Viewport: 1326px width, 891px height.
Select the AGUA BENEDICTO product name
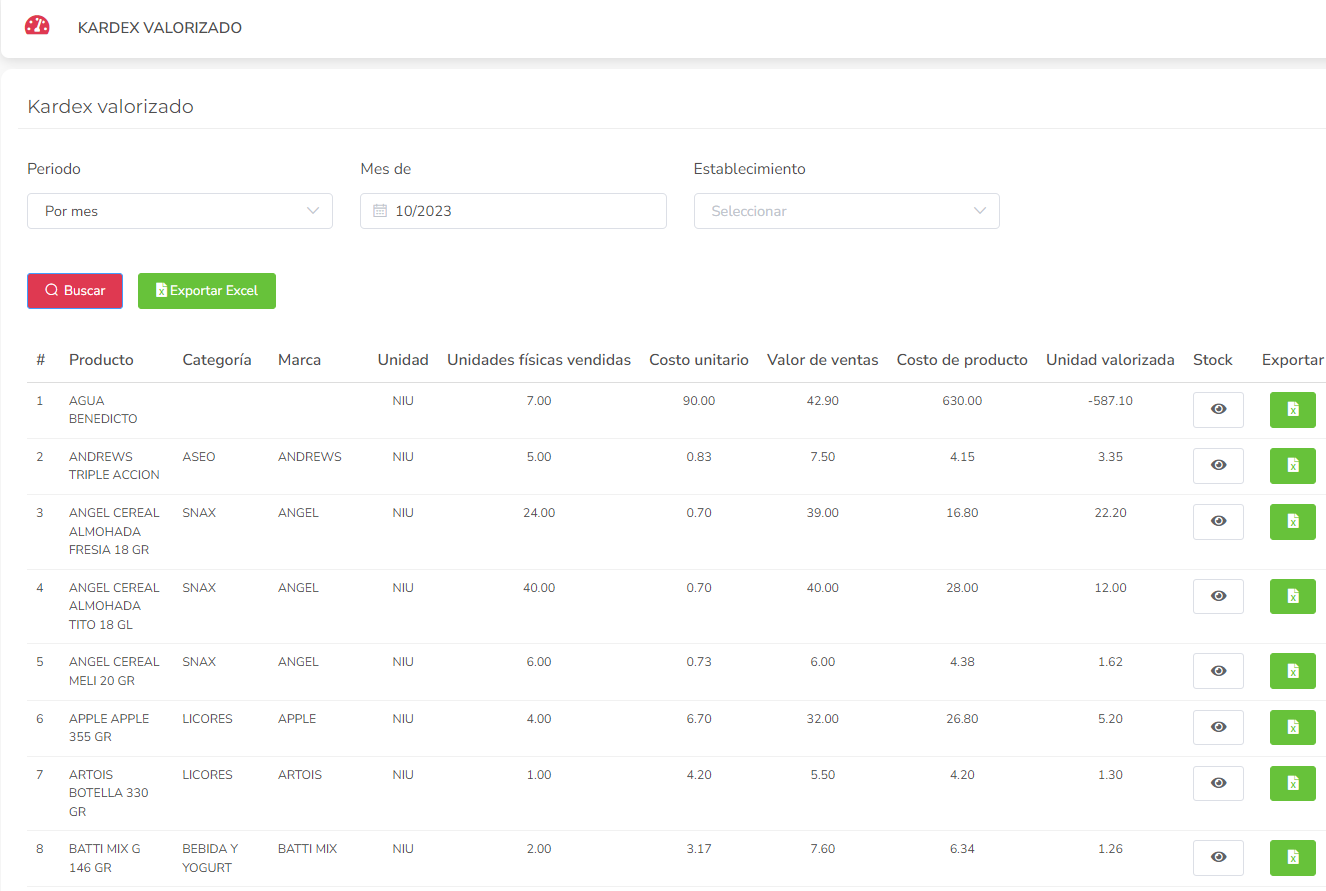tap(103, 410)
